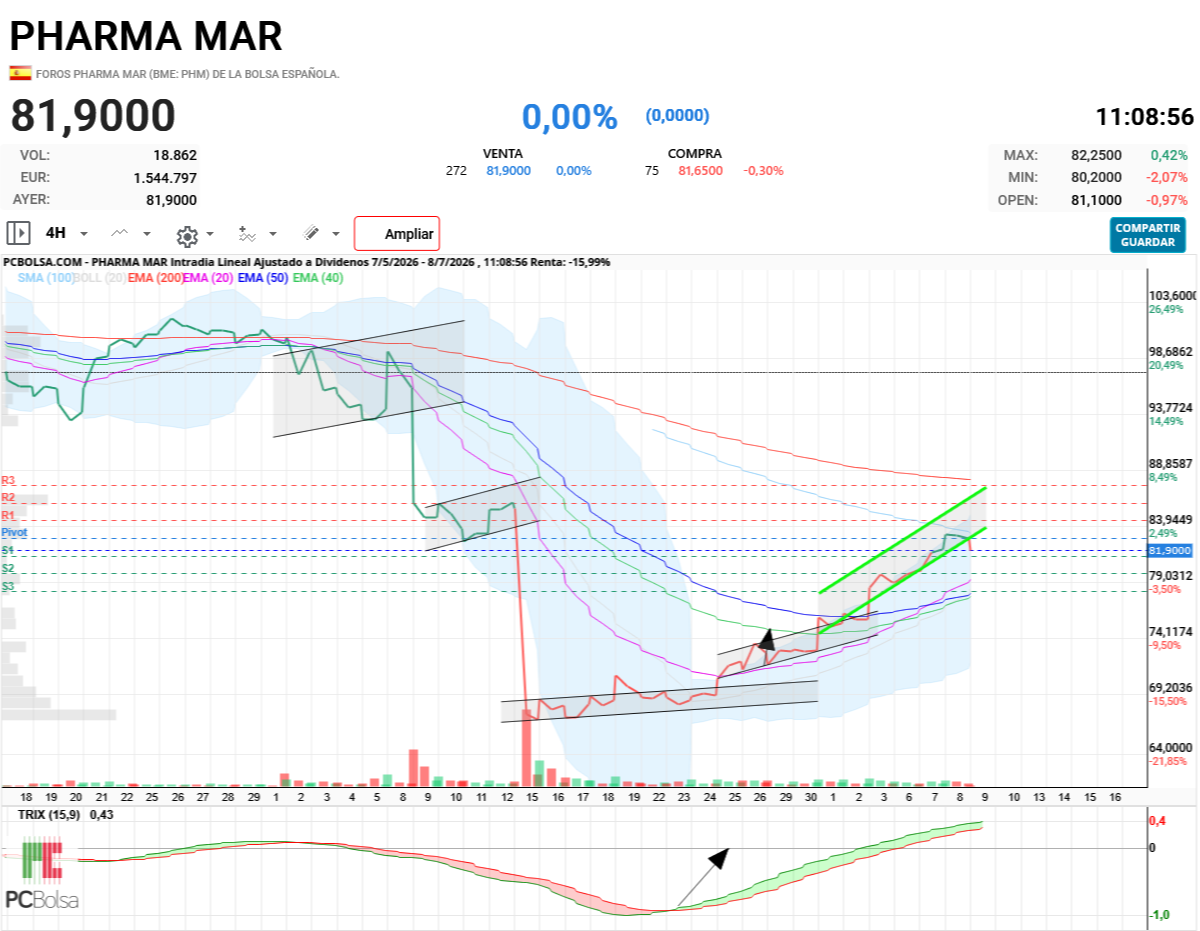The width and height of the screenshot is (1200, 931).
Task: Click the blue 81,9000 price marker
Action: click(x=1171, y=550)
